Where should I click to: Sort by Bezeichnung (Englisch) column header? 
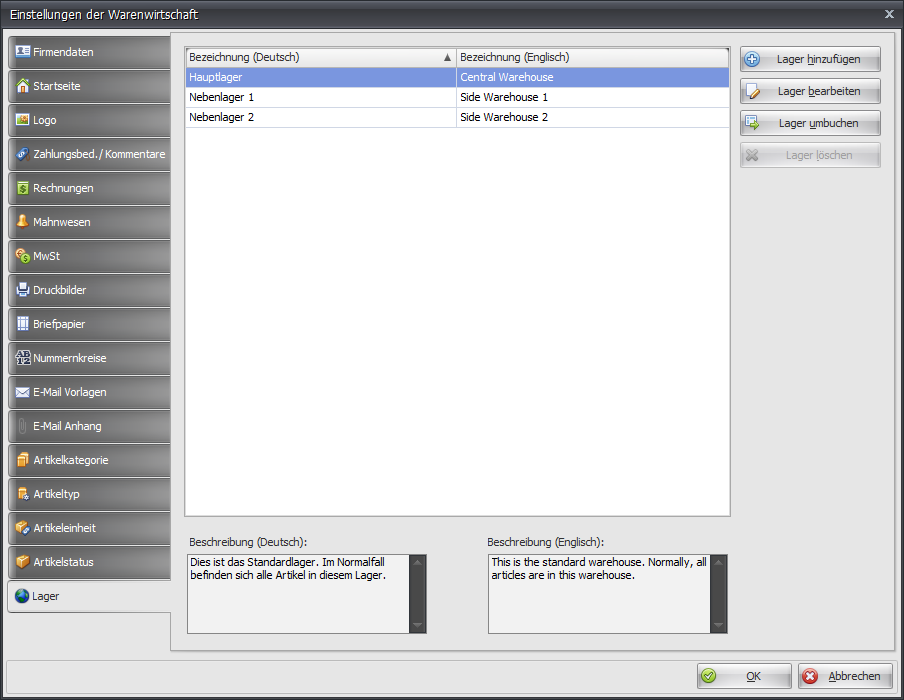tap(590, 58)
